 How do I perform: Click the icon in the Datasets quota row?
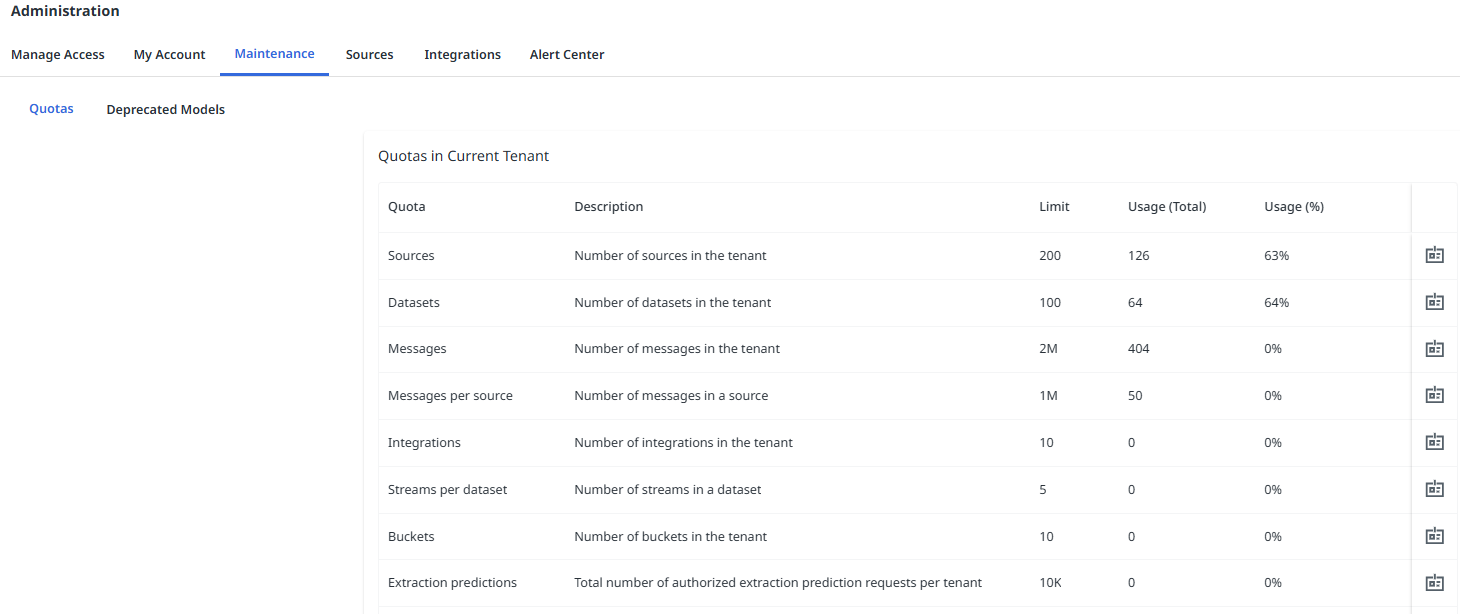click(1434, 302)
